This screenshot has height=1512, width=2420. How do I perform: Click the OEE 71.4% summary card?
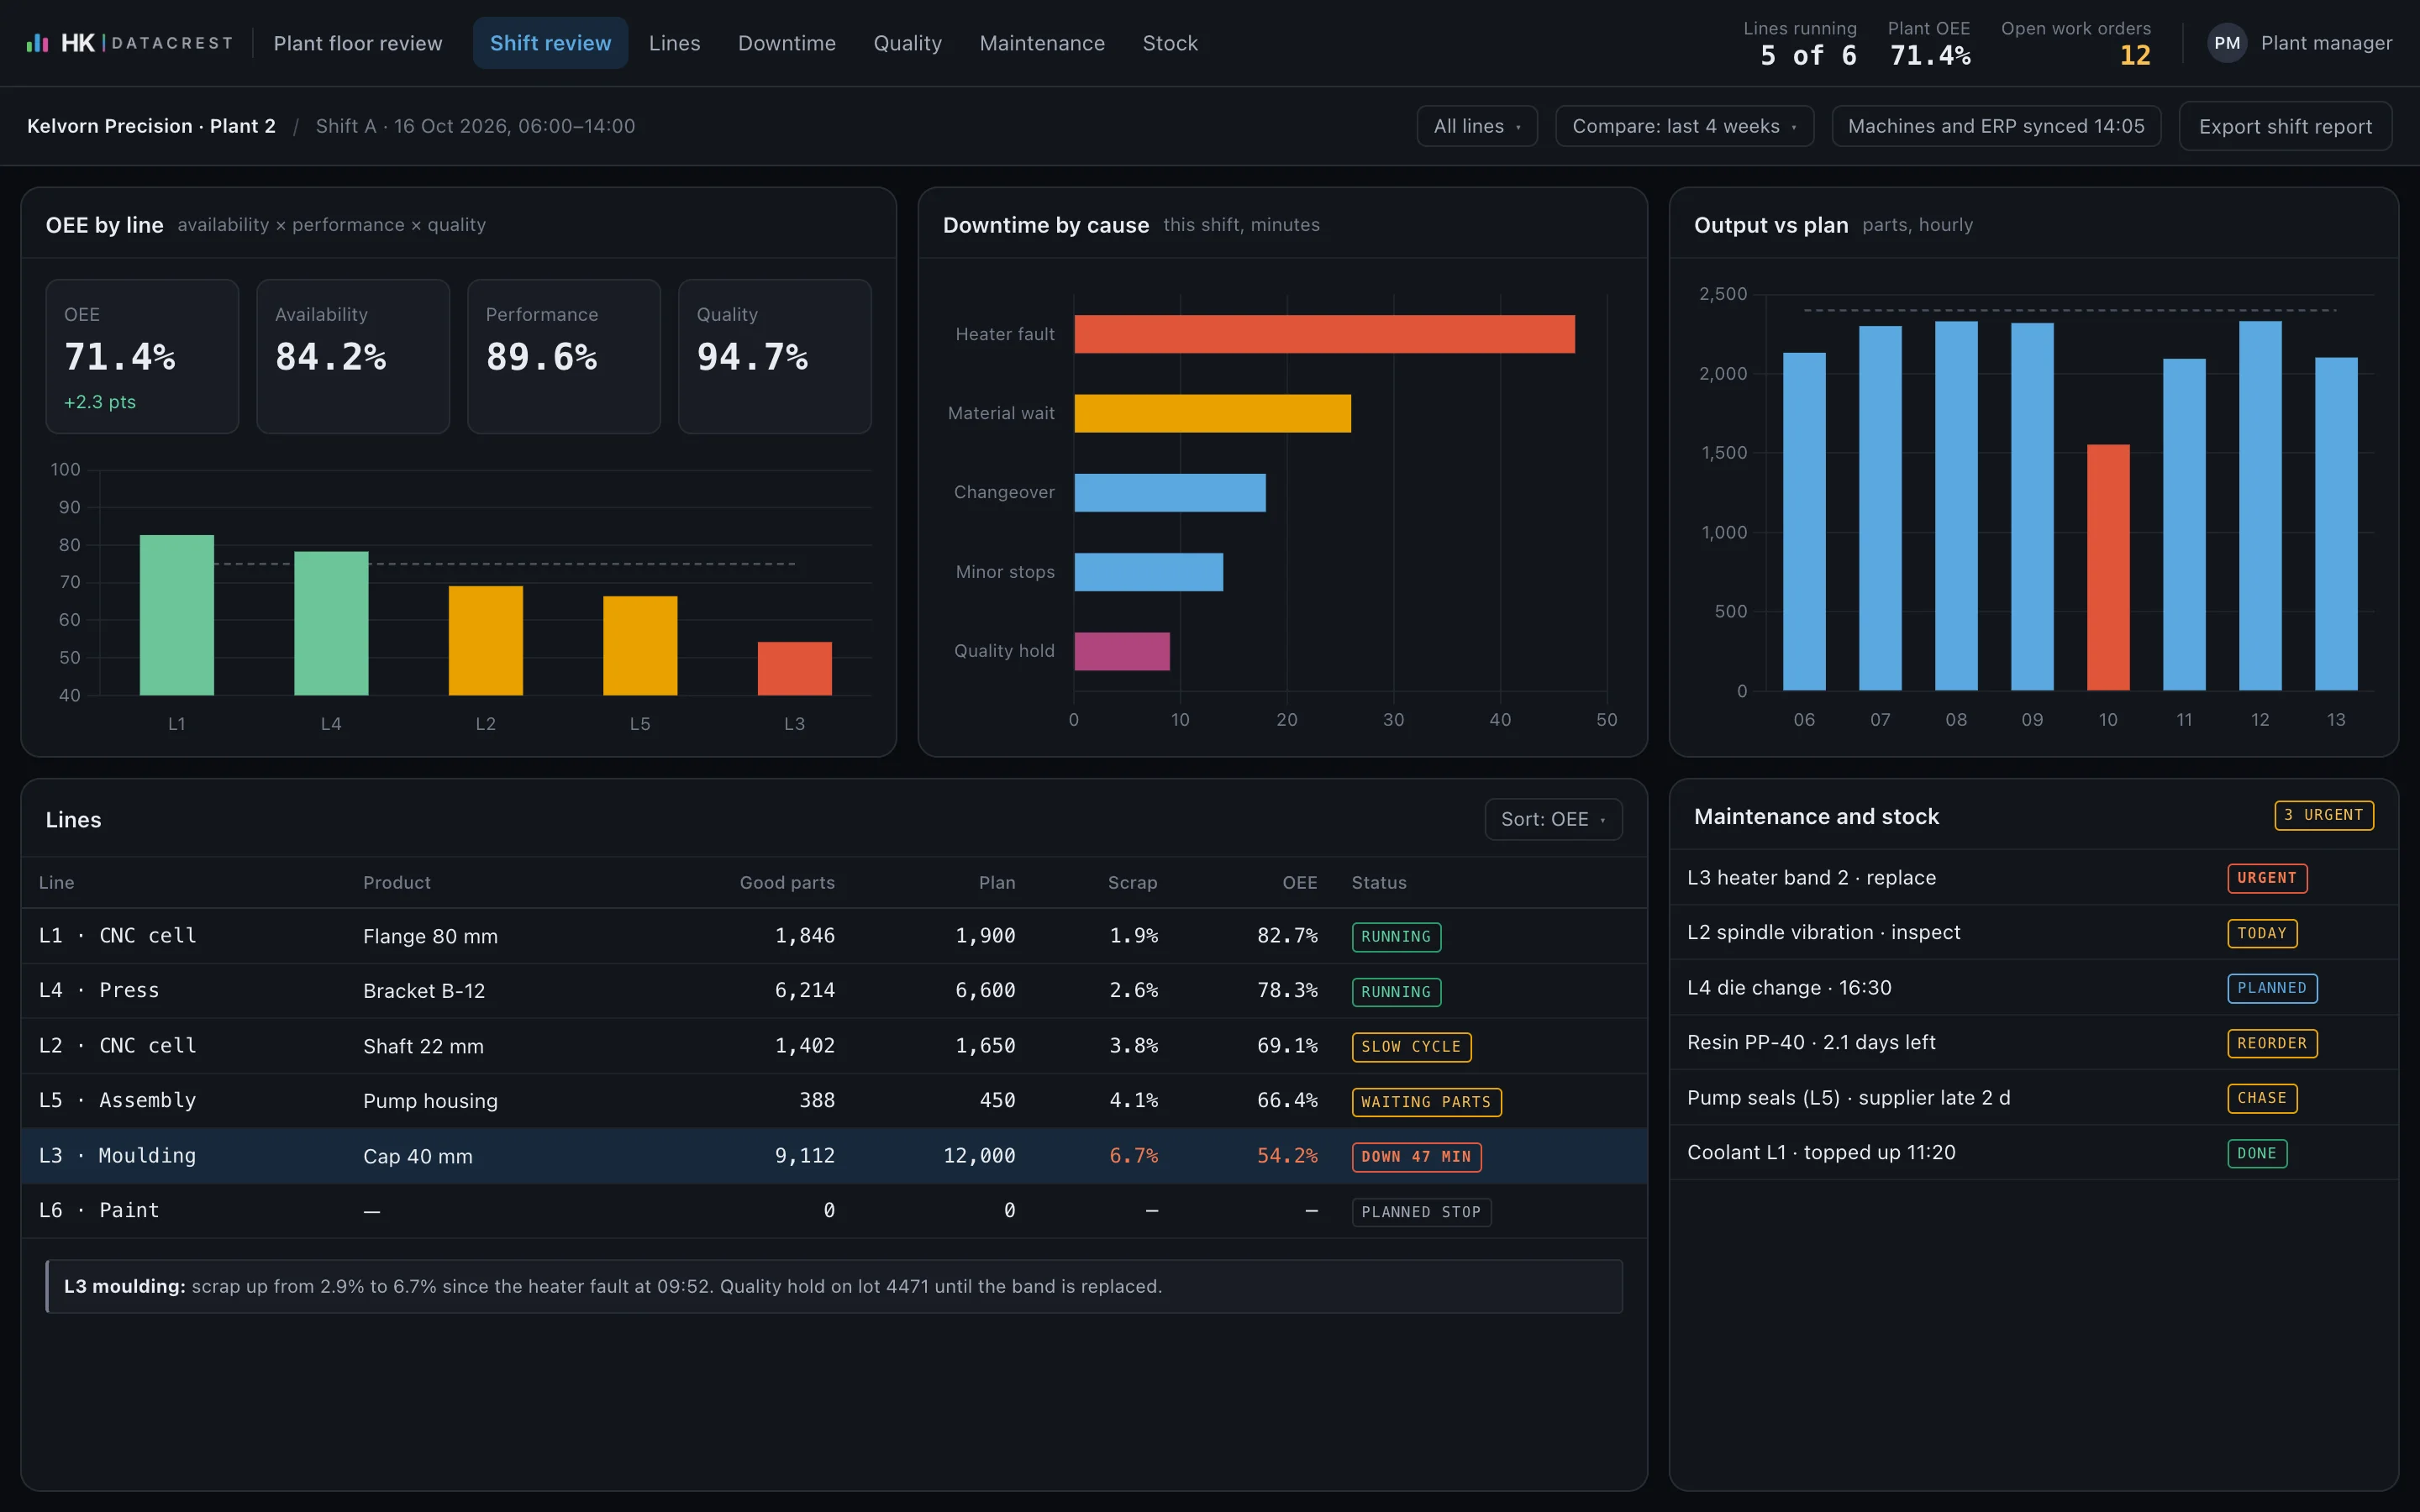pos(142,356)
